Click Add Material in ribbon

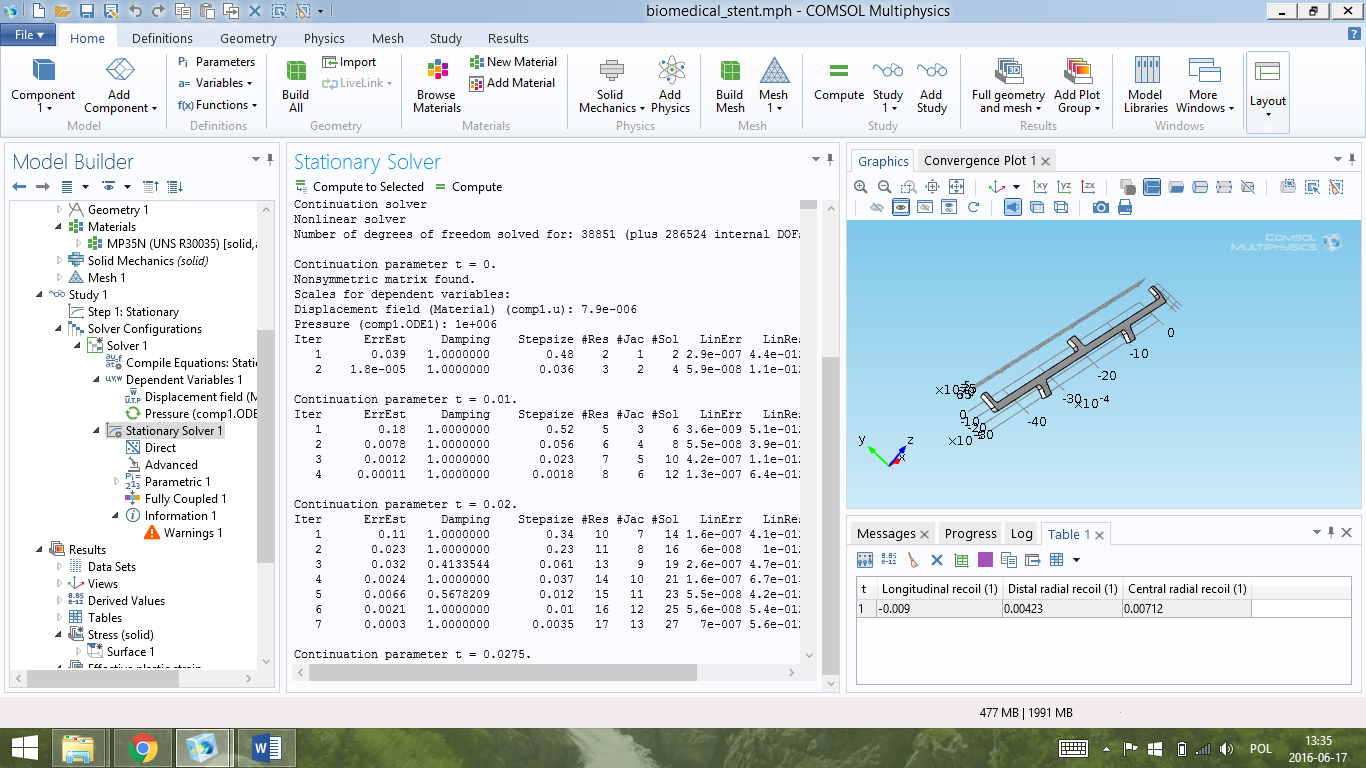pos(512,83)
